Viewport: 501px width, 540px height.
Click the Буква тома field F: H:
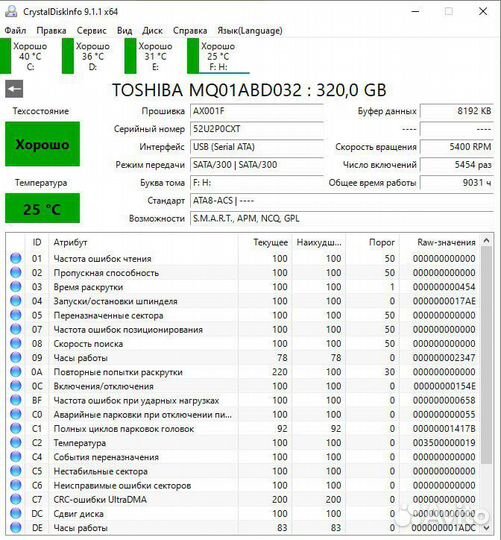(x=257, y=183)
